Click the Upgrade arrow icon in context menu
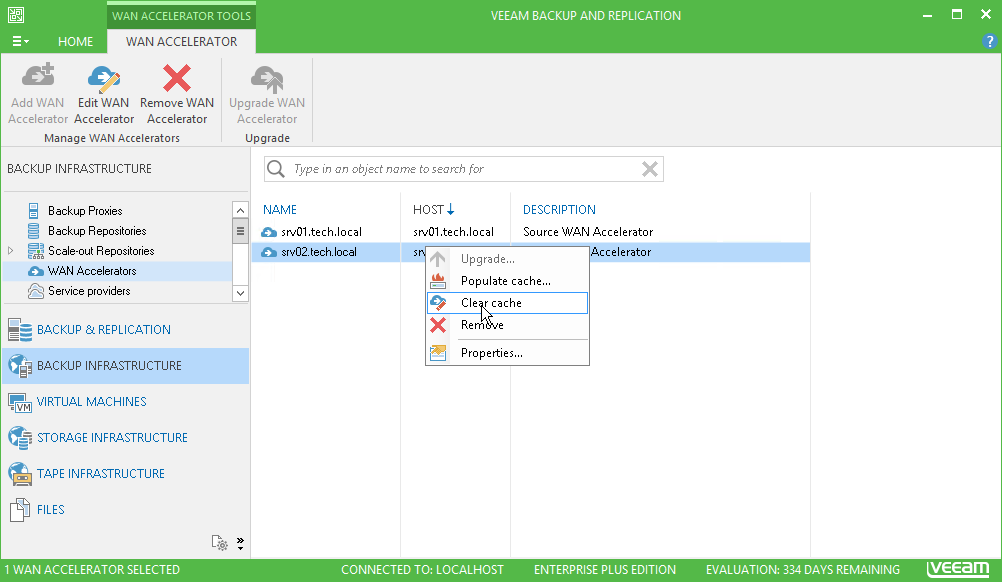Viewport: 1002px width, 582px height. pyautogui.click(x=438, y=259)
